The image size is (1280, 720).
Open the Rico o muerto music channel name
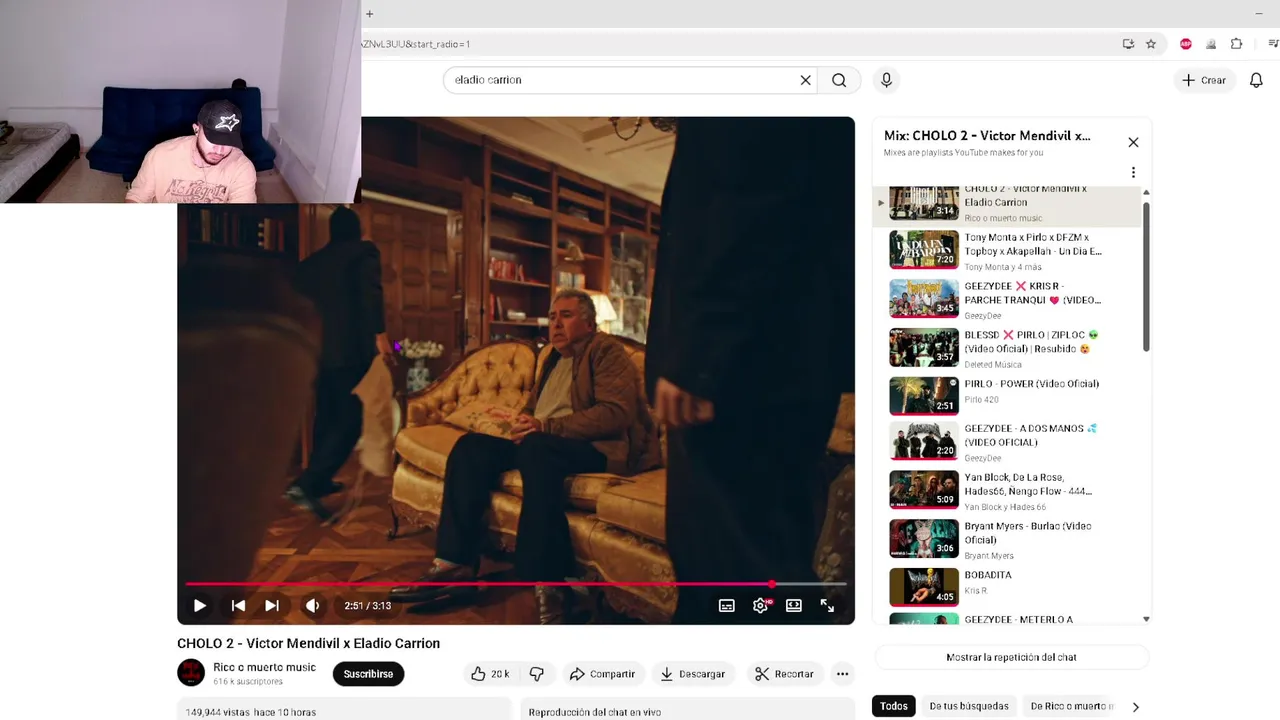click(x=264, y=667)
